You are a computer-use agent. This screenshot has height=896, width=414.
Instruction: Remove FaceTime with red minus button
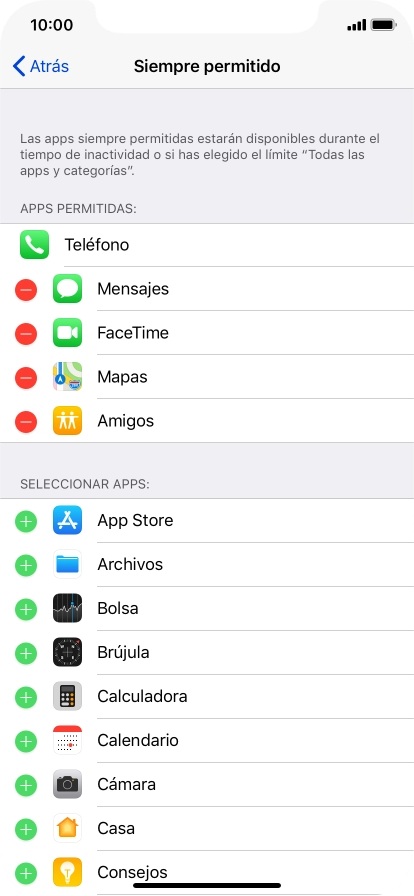tap(26, 333)
